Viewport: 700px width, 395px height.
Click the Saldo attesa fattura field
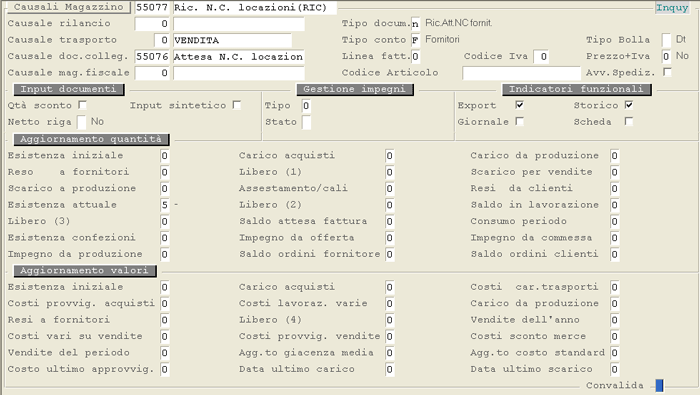390,221
